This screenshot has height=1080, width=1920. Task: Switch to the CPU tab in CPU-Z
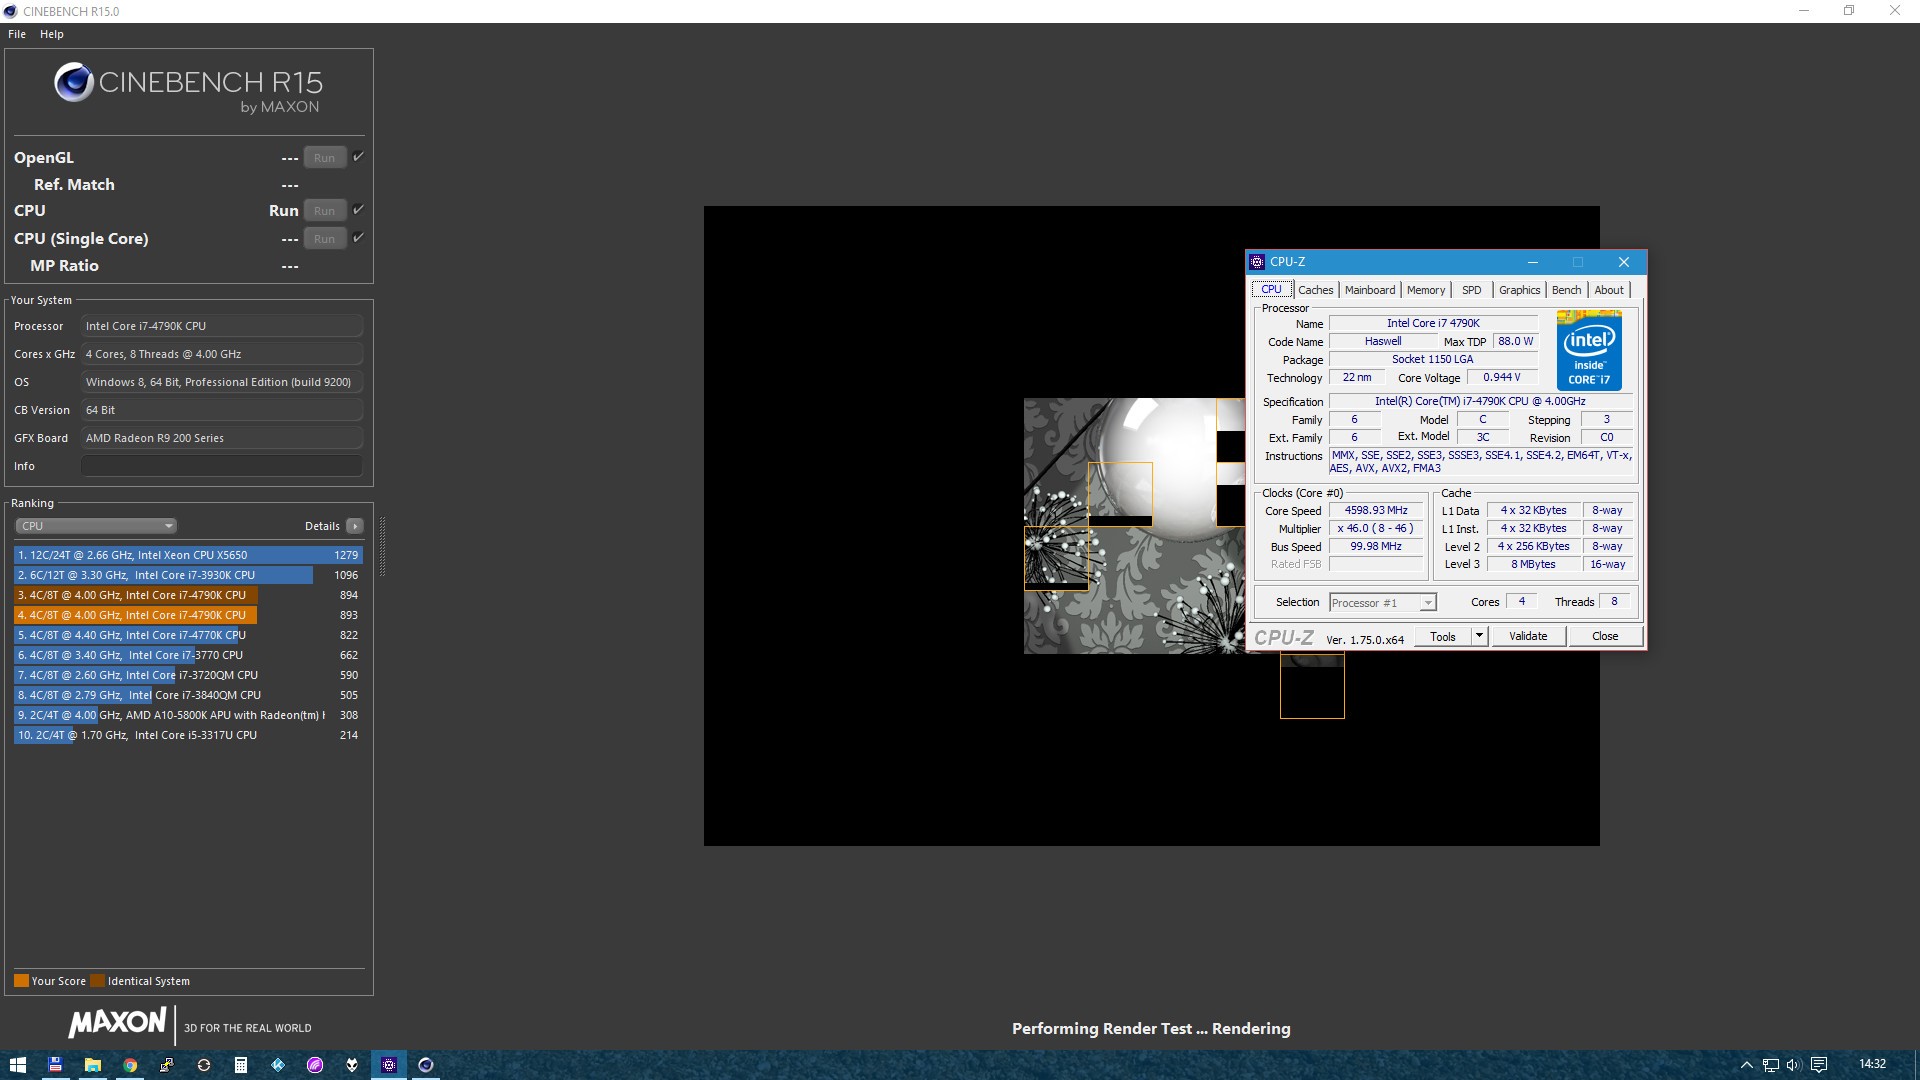click(1271, 290)
